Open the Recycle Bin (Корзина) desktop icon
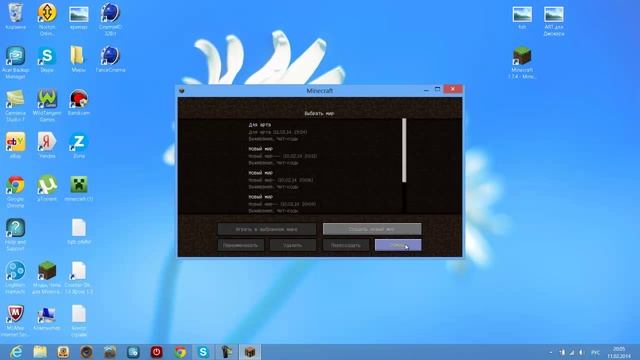The height and width of the screenshot is (360, 640). pyautogui.click(x=16, y=17)
